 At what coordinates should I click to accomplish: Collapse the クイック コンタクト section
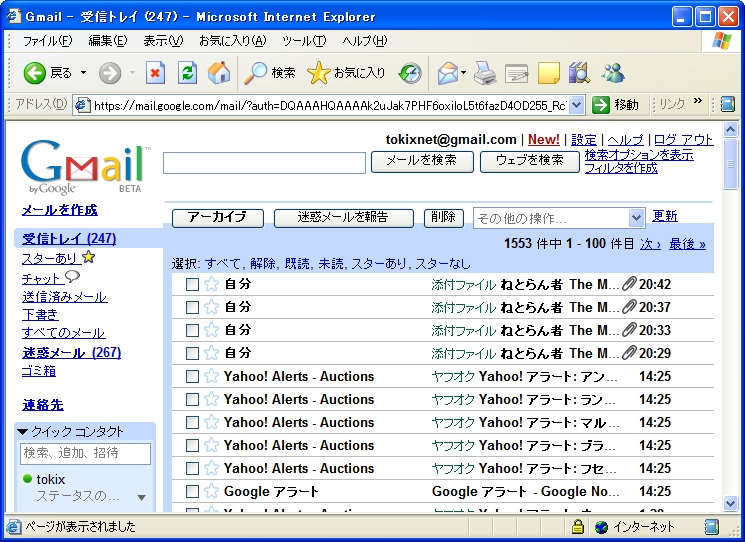pyautogui.click(x=22, y=432)
